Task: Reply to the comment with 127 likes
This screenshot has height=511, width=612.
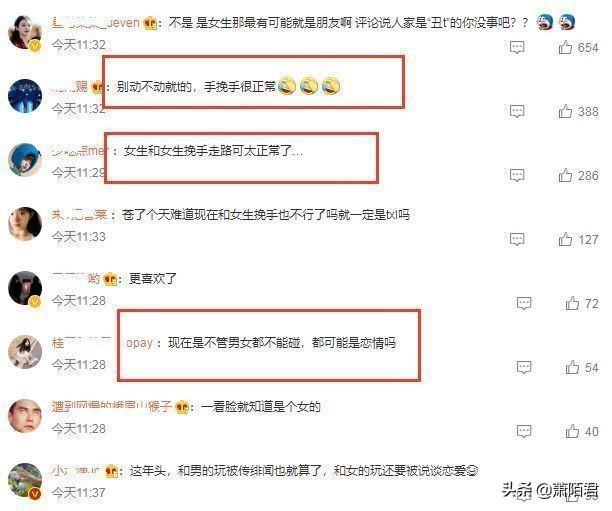Action: (x=517, y=239)
